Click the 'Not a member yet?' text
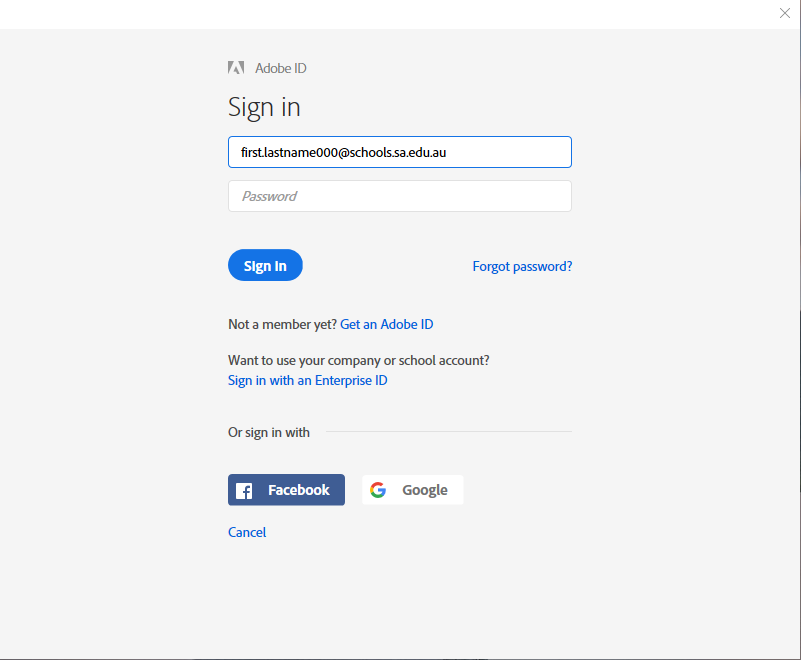 (282, 324)
